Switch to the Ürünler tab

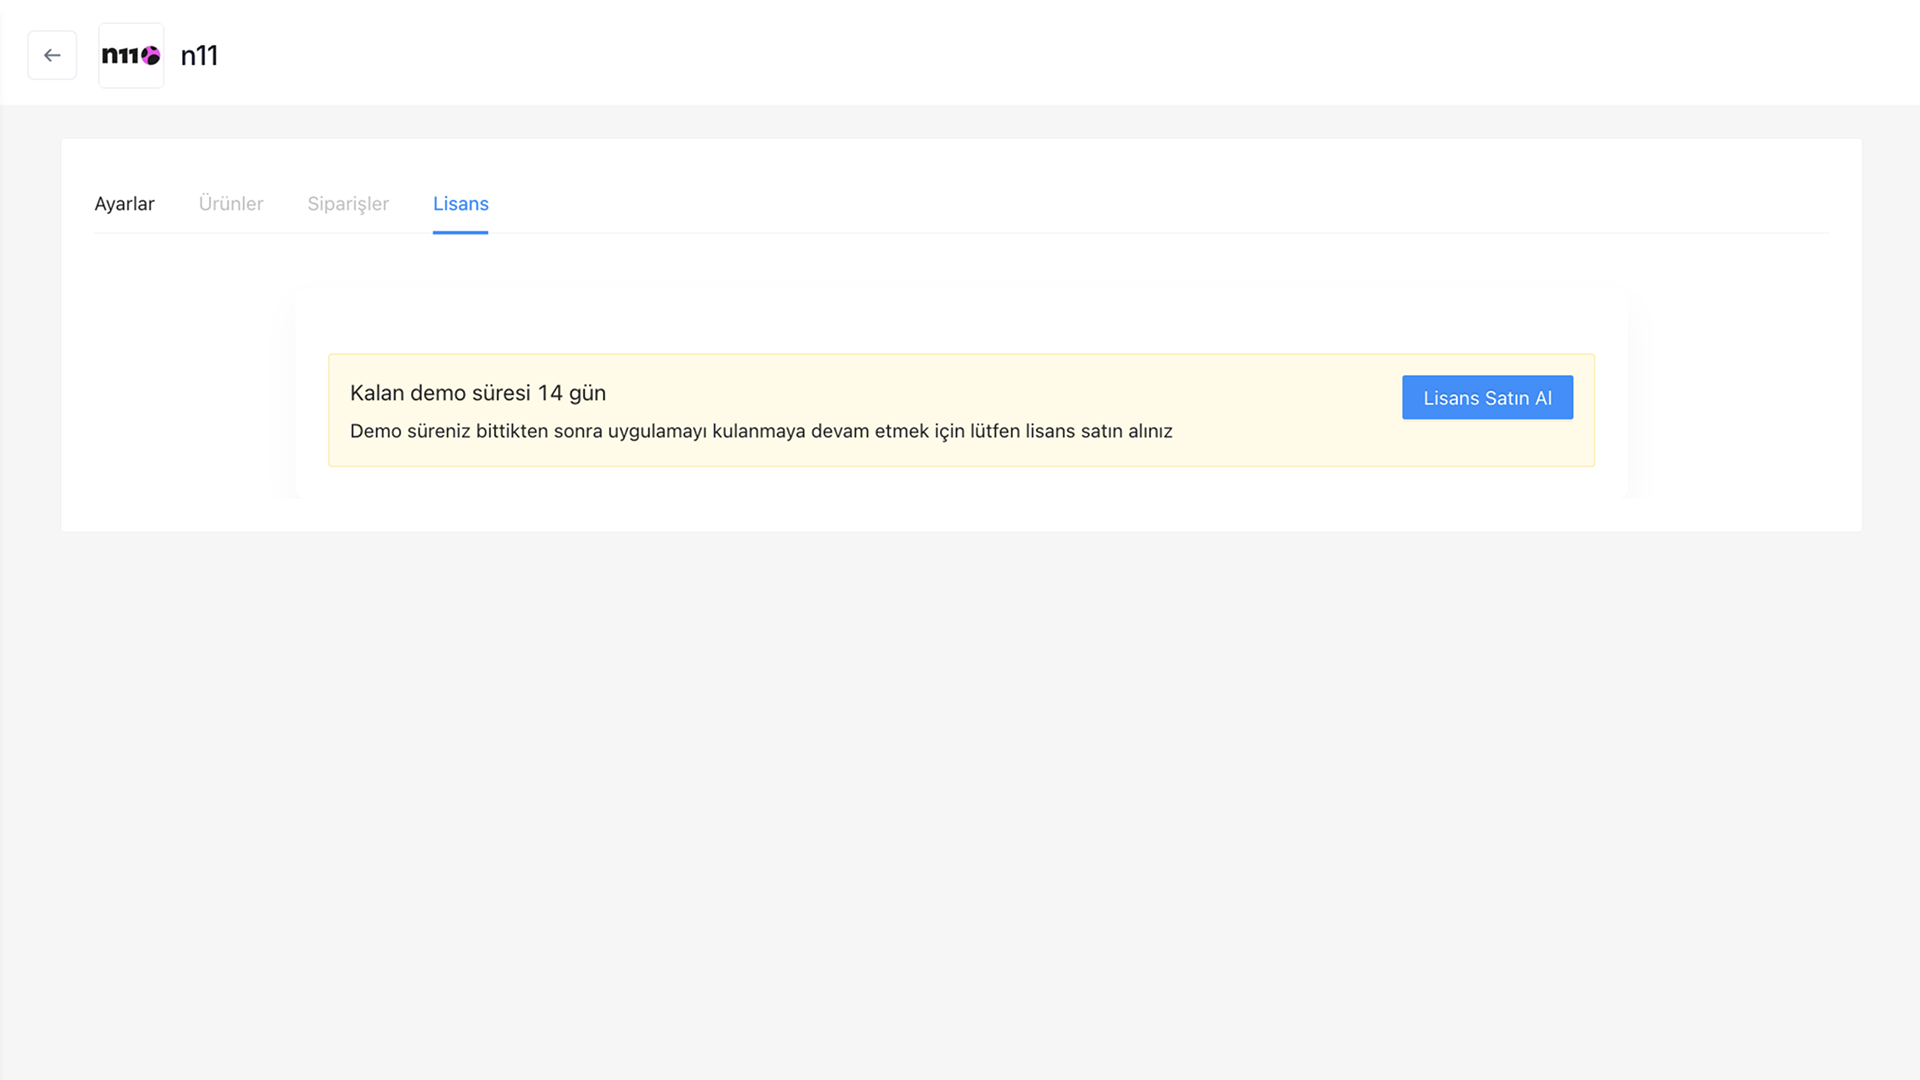pyautogui.click(x=231, y=204)
